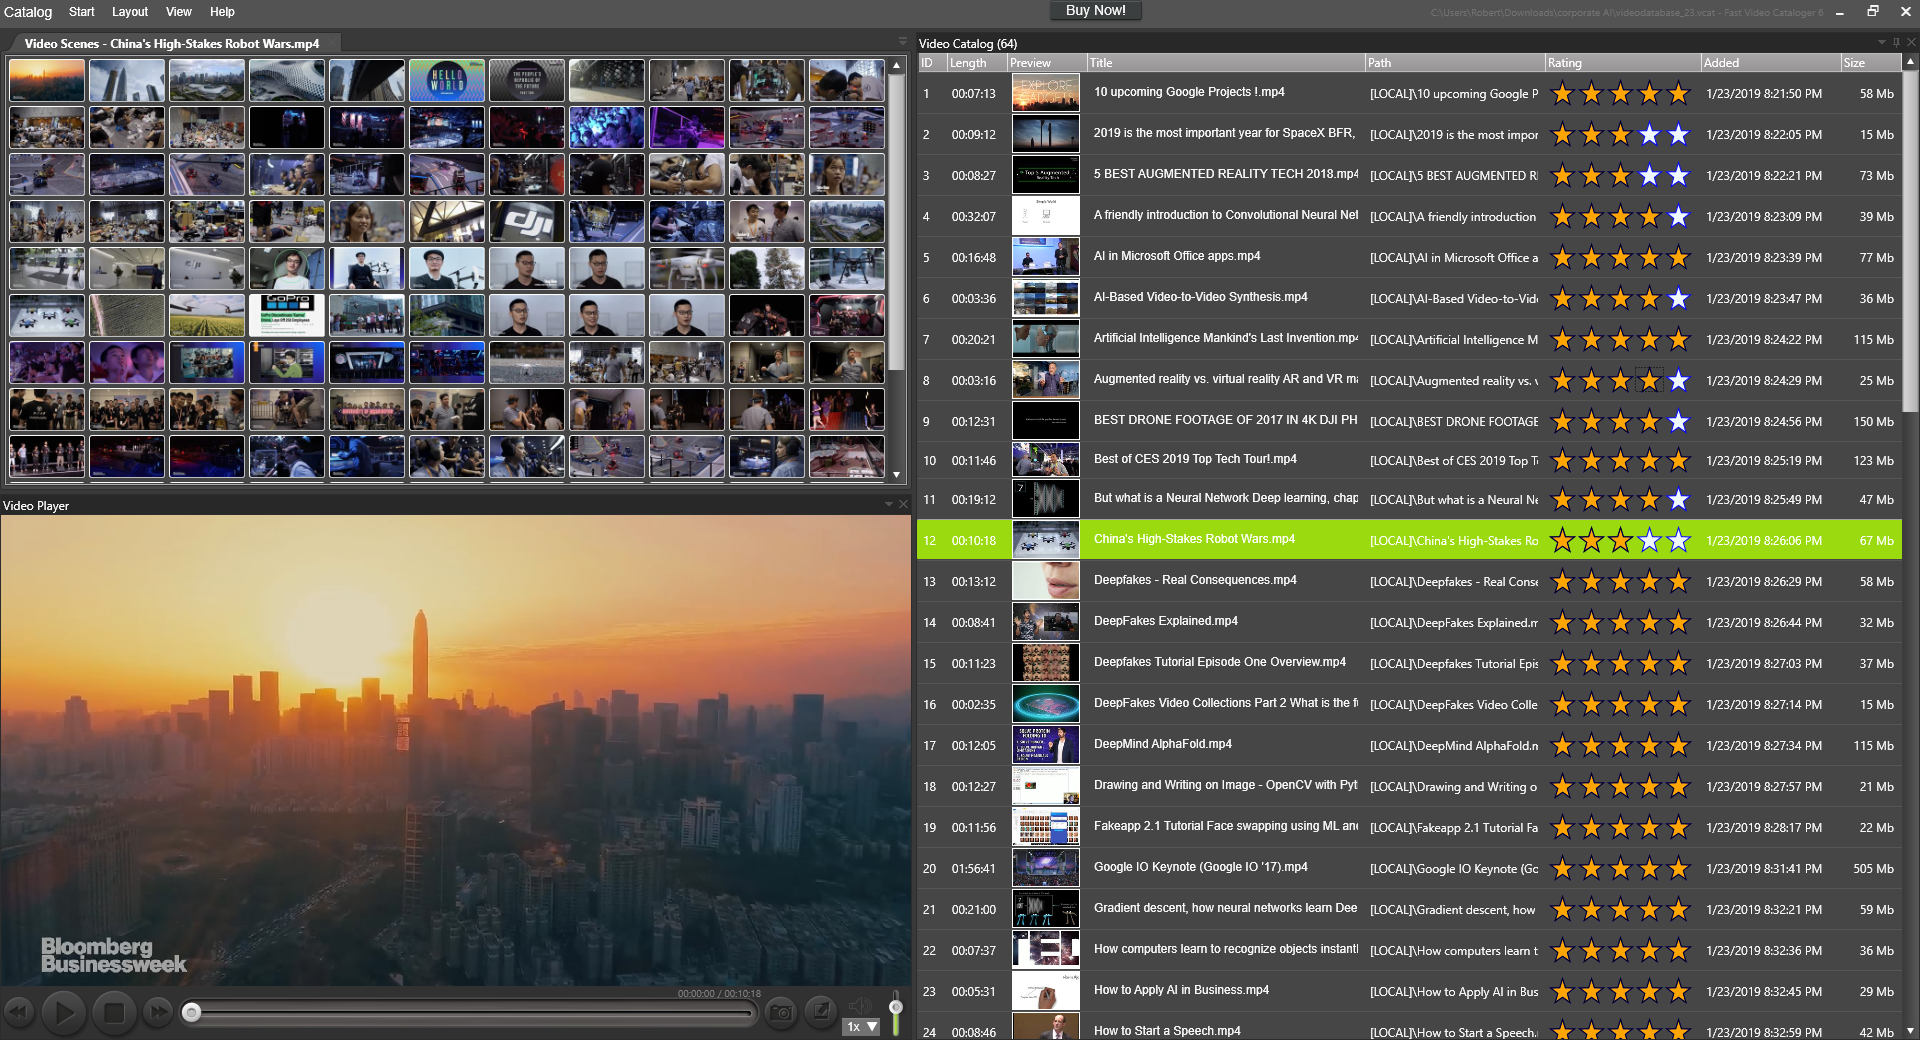Open the Start menu

[82, 12]
